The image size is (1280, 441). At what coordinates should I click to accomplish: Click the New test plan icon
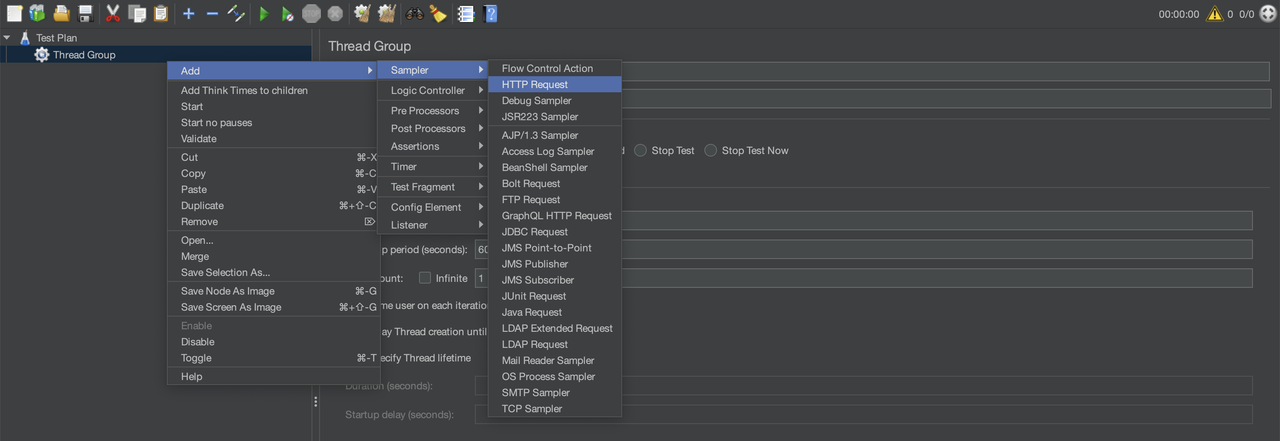(14, 13)
